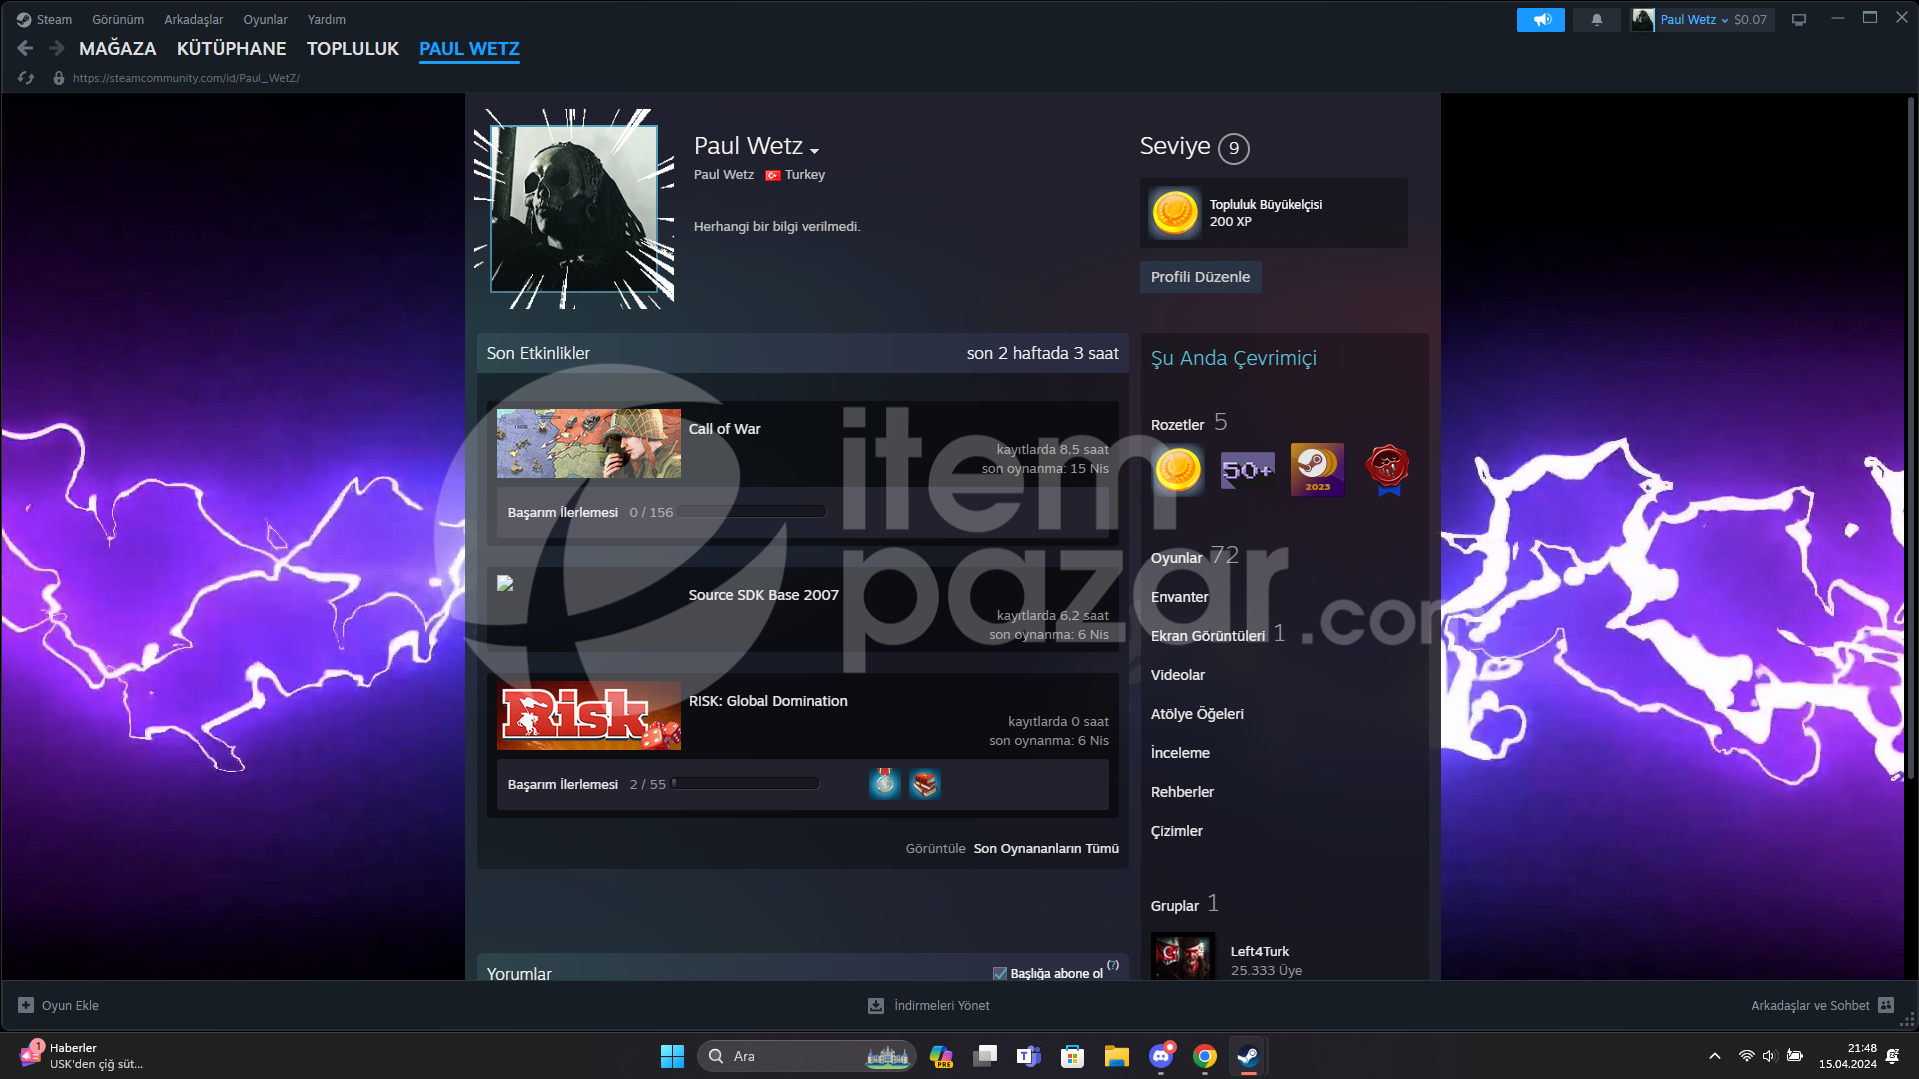Image resolution: width=1919 pixels, height=1079 pixels.
Task: Open the Oyunlar games list link
Action: (1177, 558)
